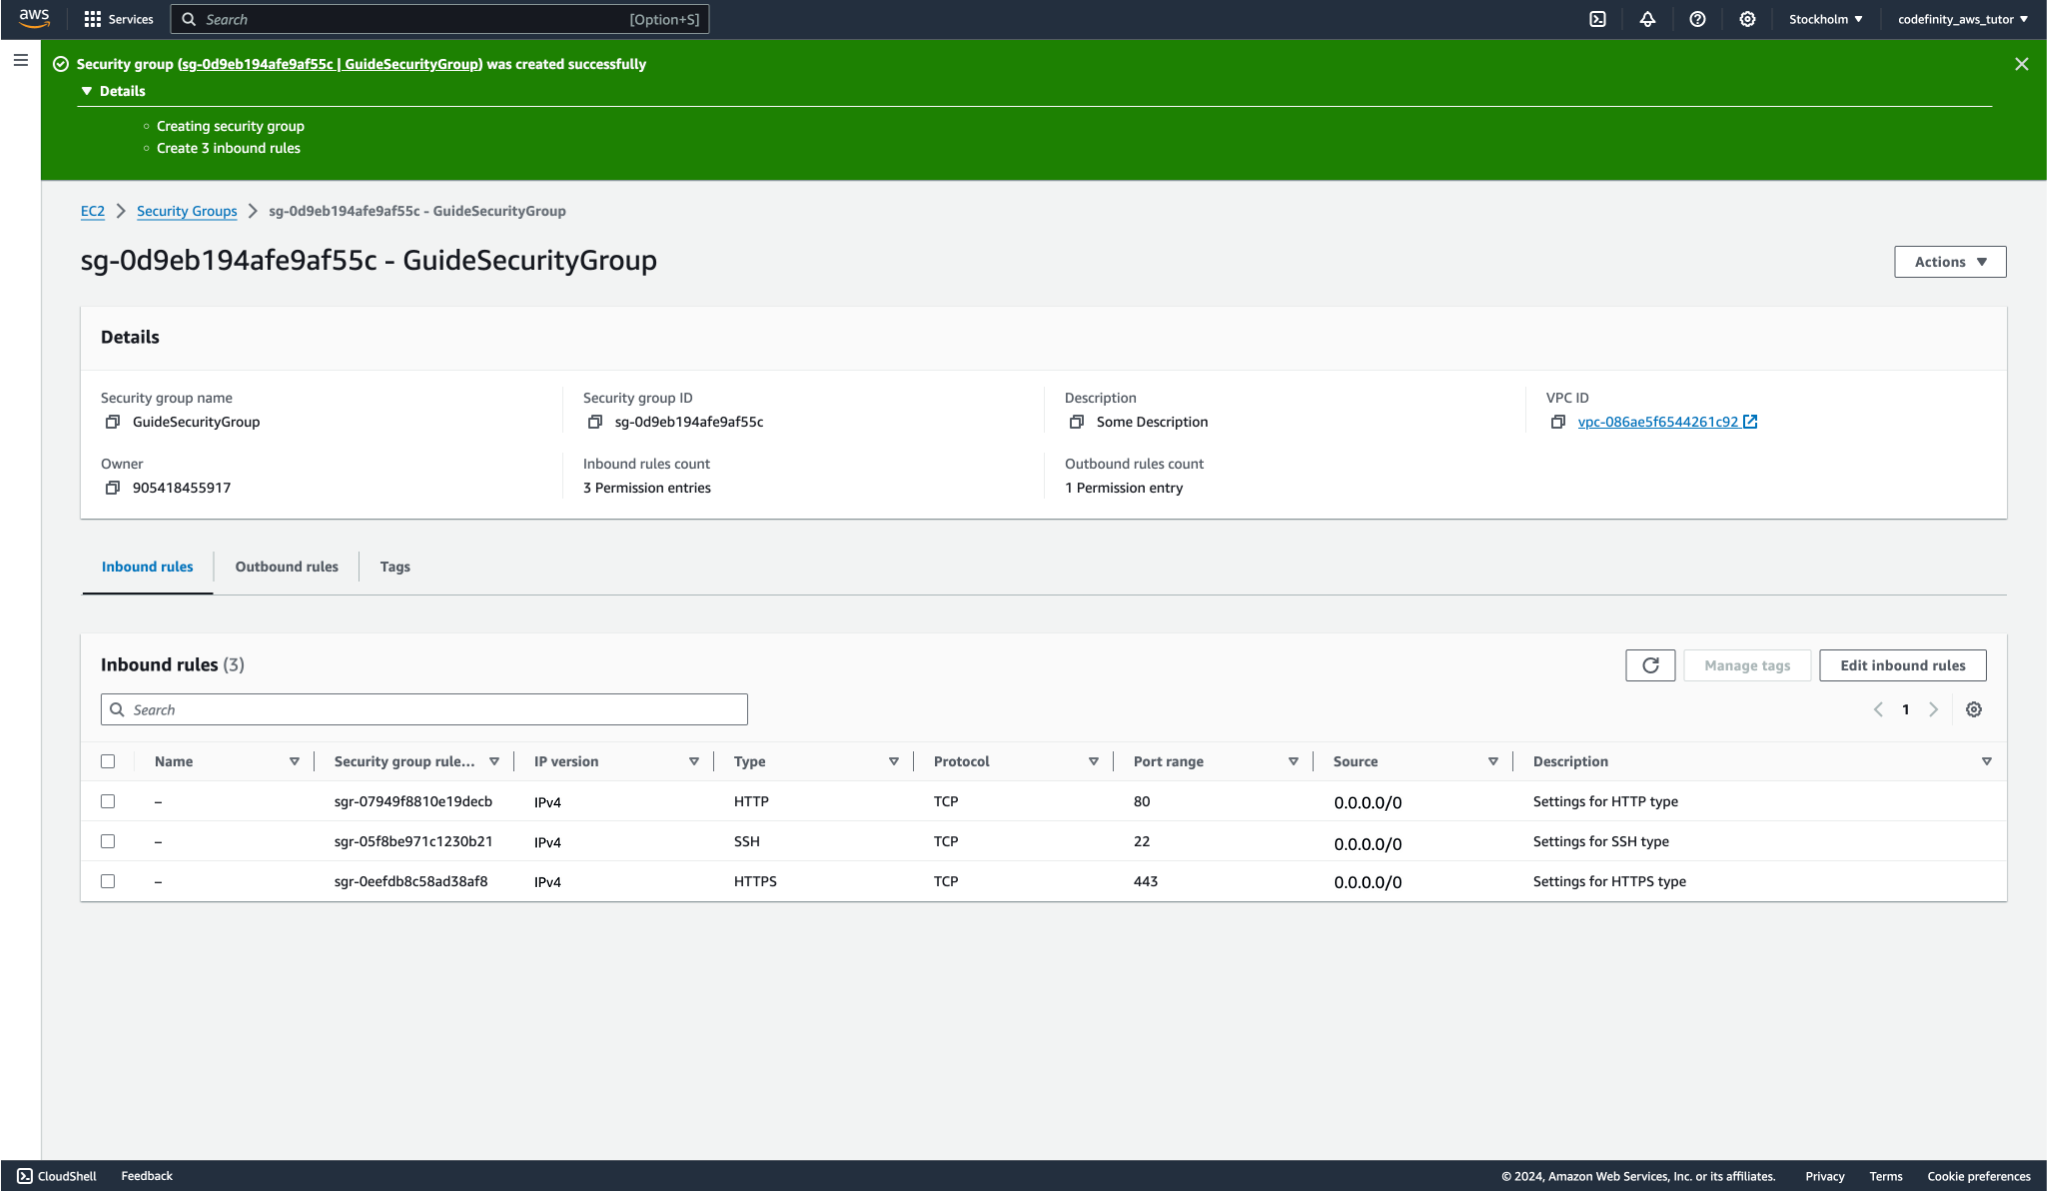Select the HTTP inbound rule checkbox
Image resolution: width=2048 pixels, height=1191 pixels.
(x=108, y=801)
